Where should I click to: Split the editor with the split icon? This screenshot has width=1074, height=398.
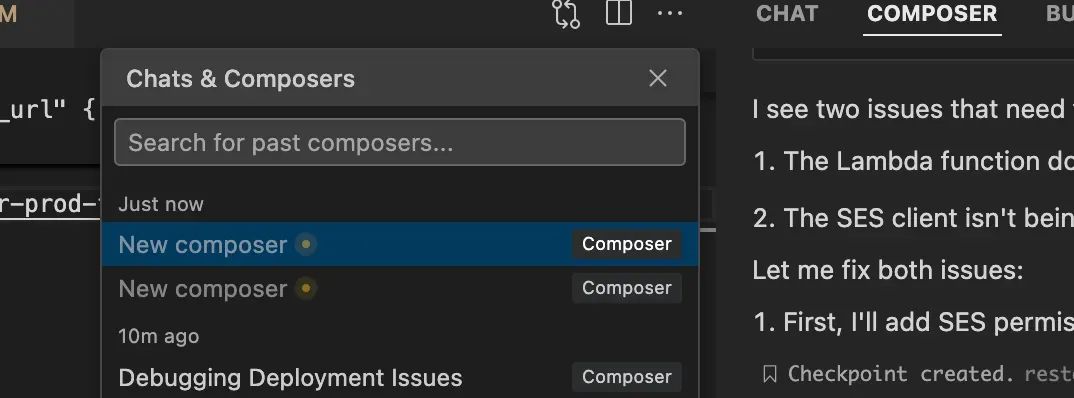pyautogui.click(x=619, y=13)
